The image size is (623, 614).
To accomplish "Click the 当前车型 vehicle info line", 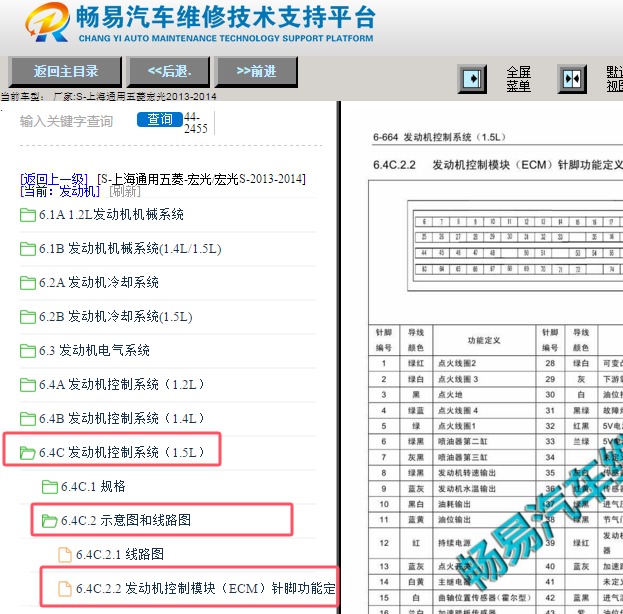I will [108, 97].
